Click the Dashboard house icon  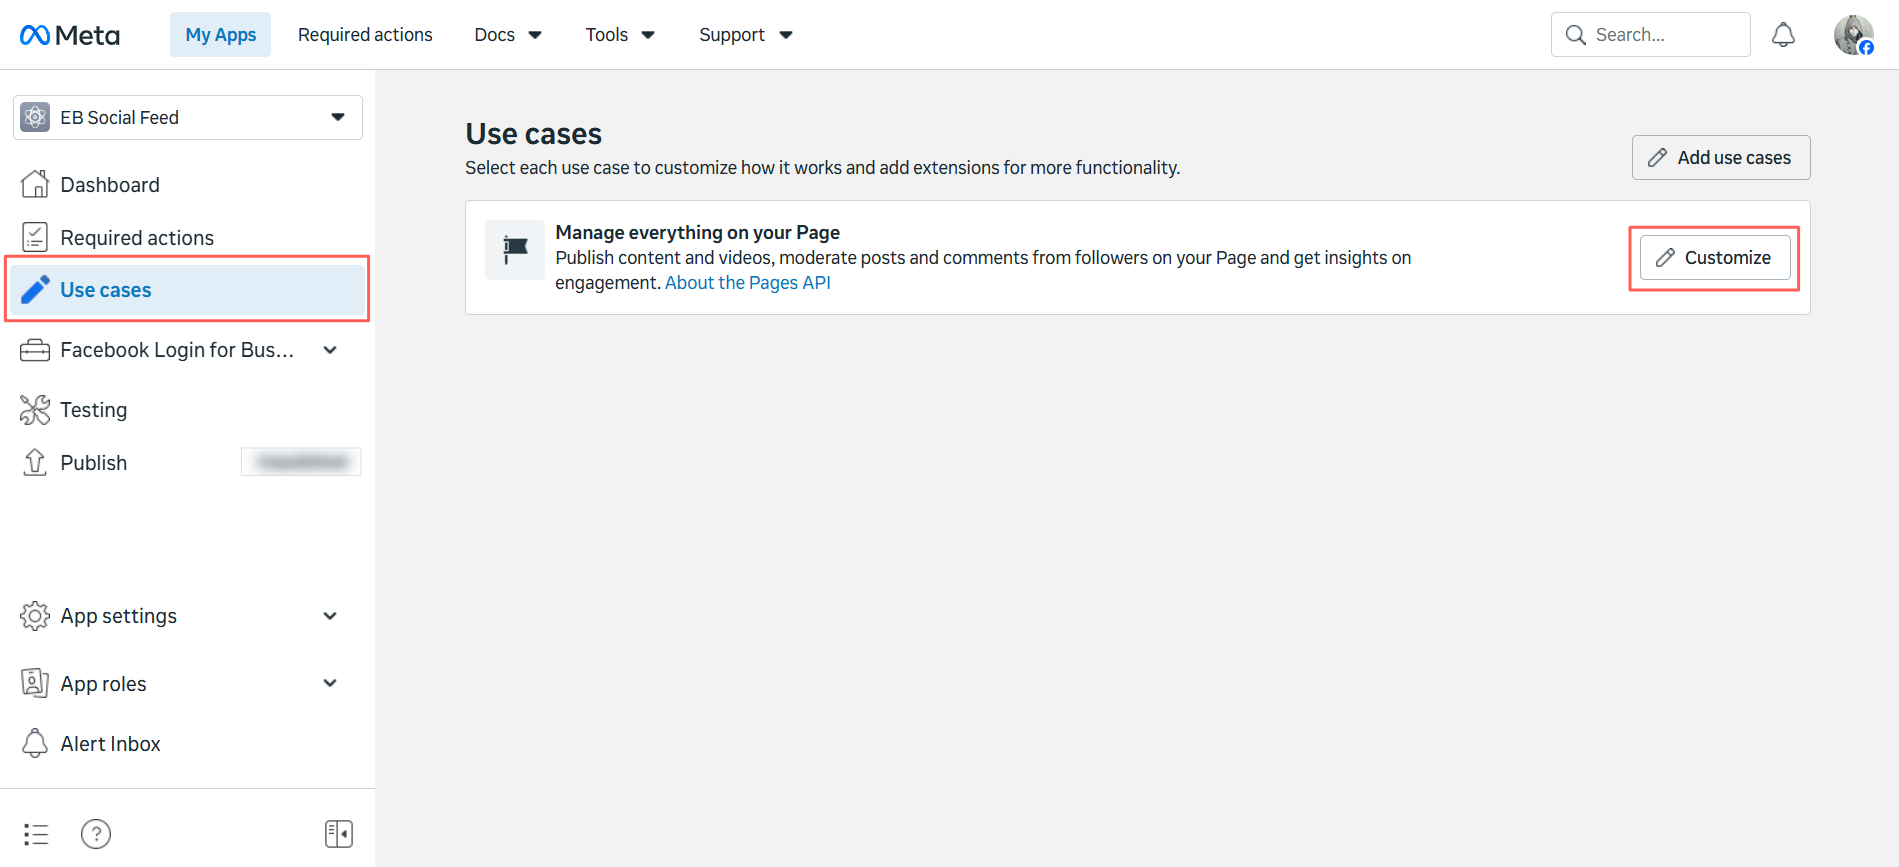[x=35, y=184]
